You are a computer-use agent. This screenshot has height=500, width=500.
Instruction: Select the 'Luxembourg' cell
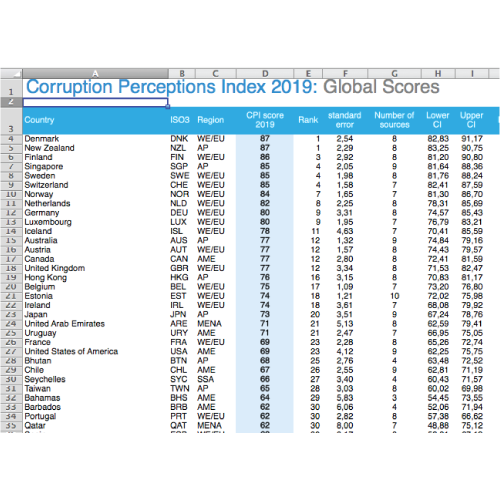point(95,222)
